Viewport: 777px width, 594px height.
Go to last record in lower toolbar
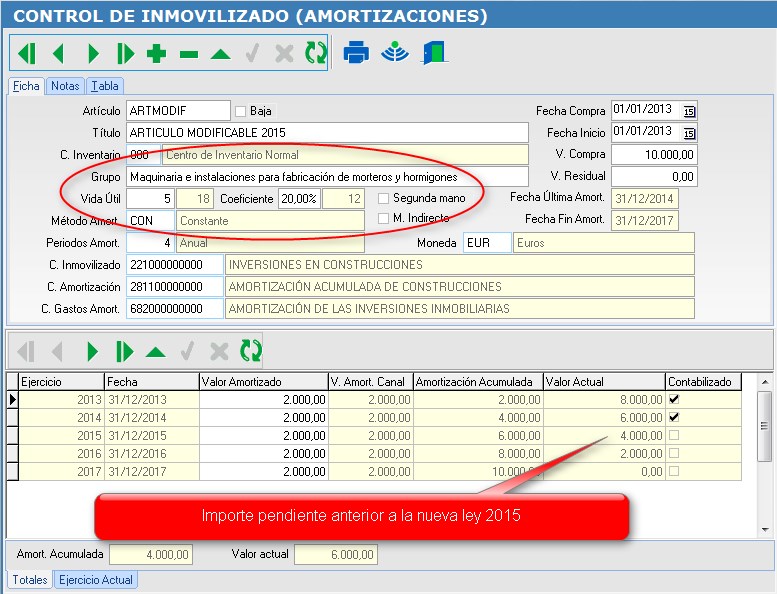click(x=124, y=351)
